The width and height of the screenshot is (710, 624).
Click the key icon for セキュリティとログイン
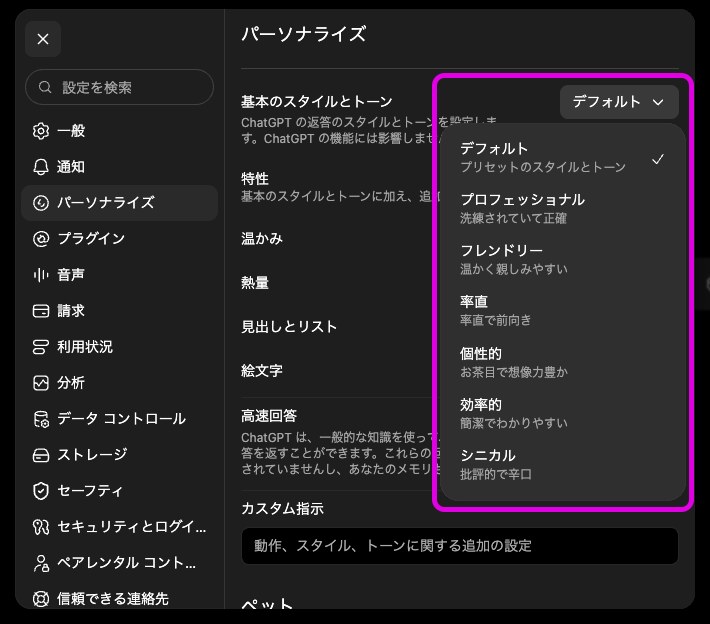point(41,527)
